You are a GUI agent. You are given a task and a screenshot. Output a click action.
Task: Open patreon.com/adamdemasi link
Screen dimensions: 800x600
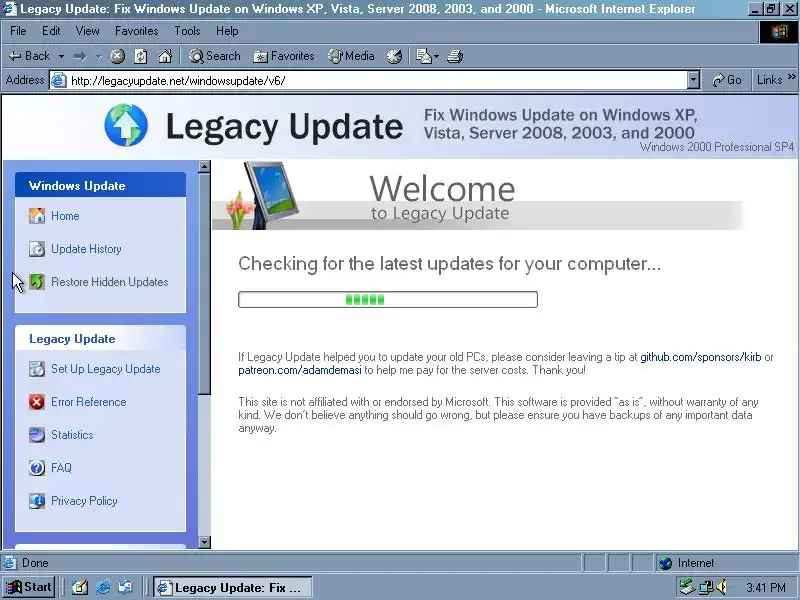pyautogui.click(x=300, y=370)
